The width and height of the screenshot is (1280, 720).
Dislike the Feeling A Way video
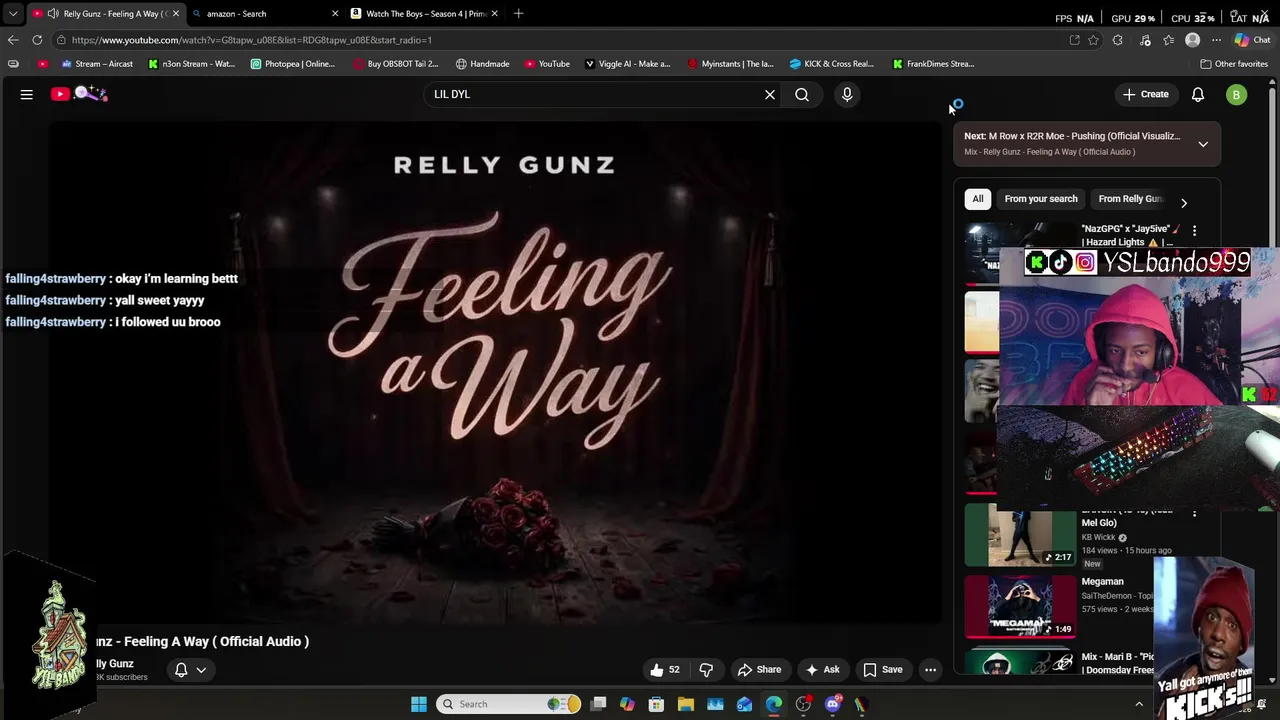[706, 670]
